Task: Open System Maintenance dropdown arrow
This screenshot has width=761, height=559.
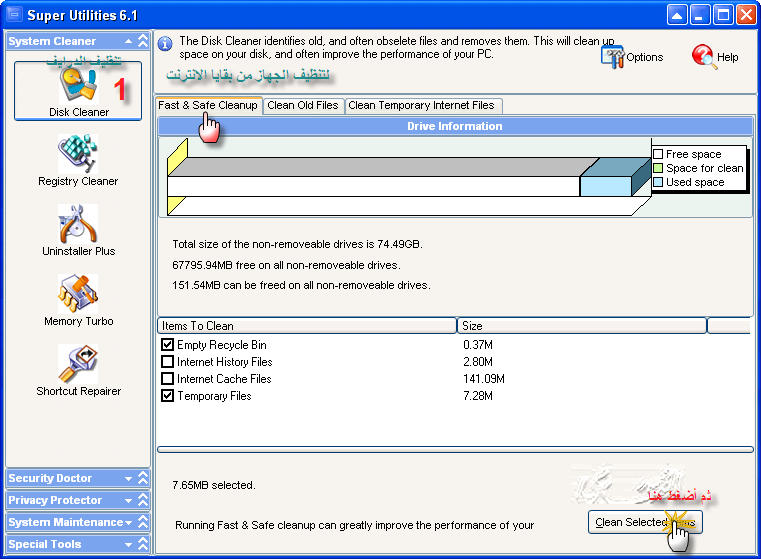Action: [x=128, y=523]
